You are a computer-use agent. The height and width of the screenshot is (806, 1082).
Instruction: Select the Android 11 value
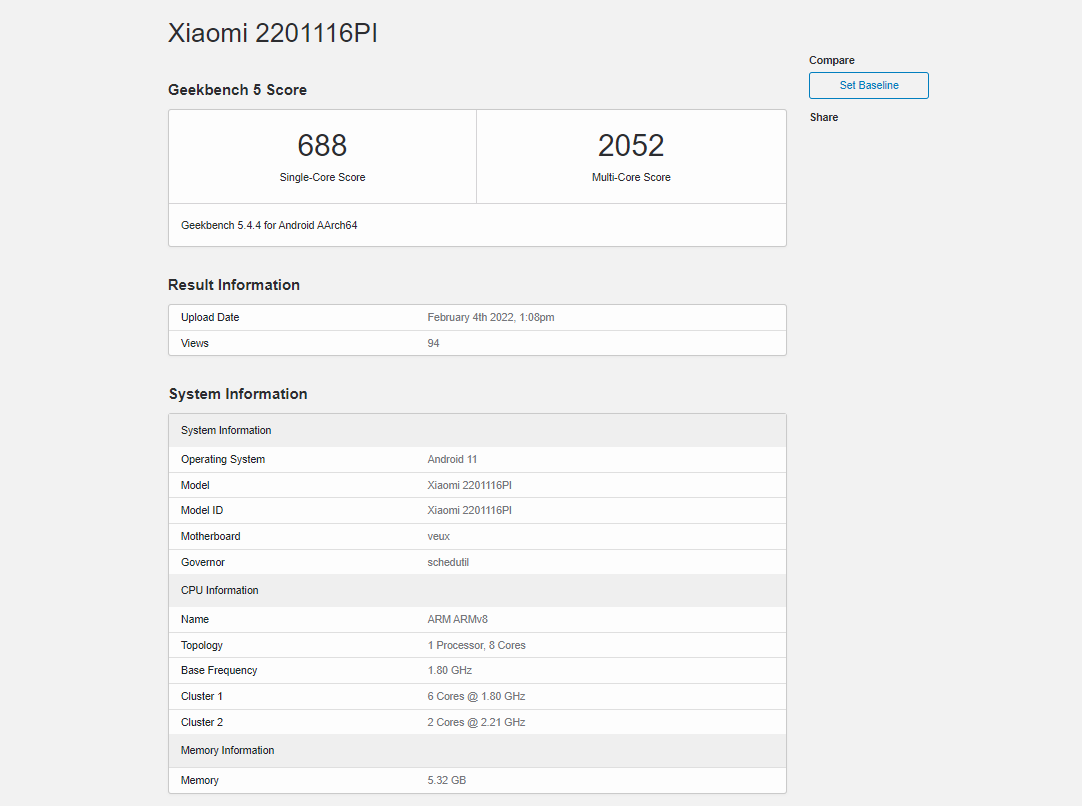[452, 460]
